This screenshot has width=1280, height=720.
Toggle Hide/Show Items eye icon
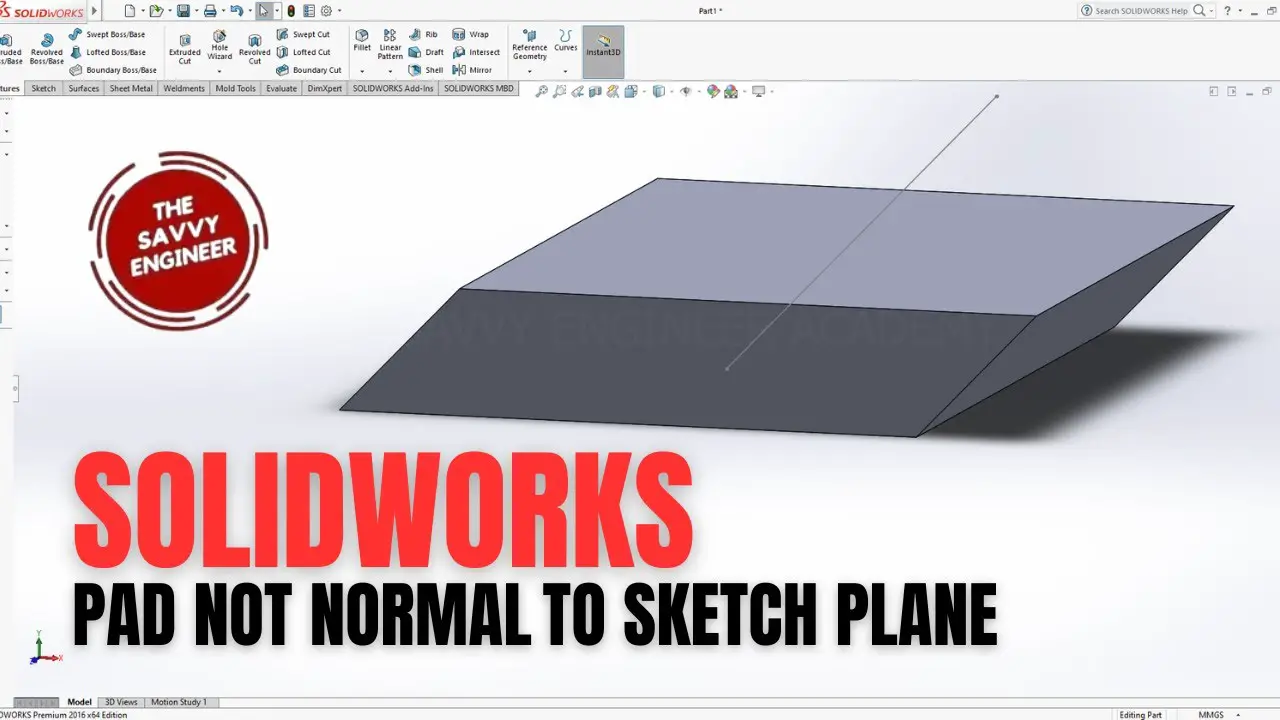click(685, 91)
